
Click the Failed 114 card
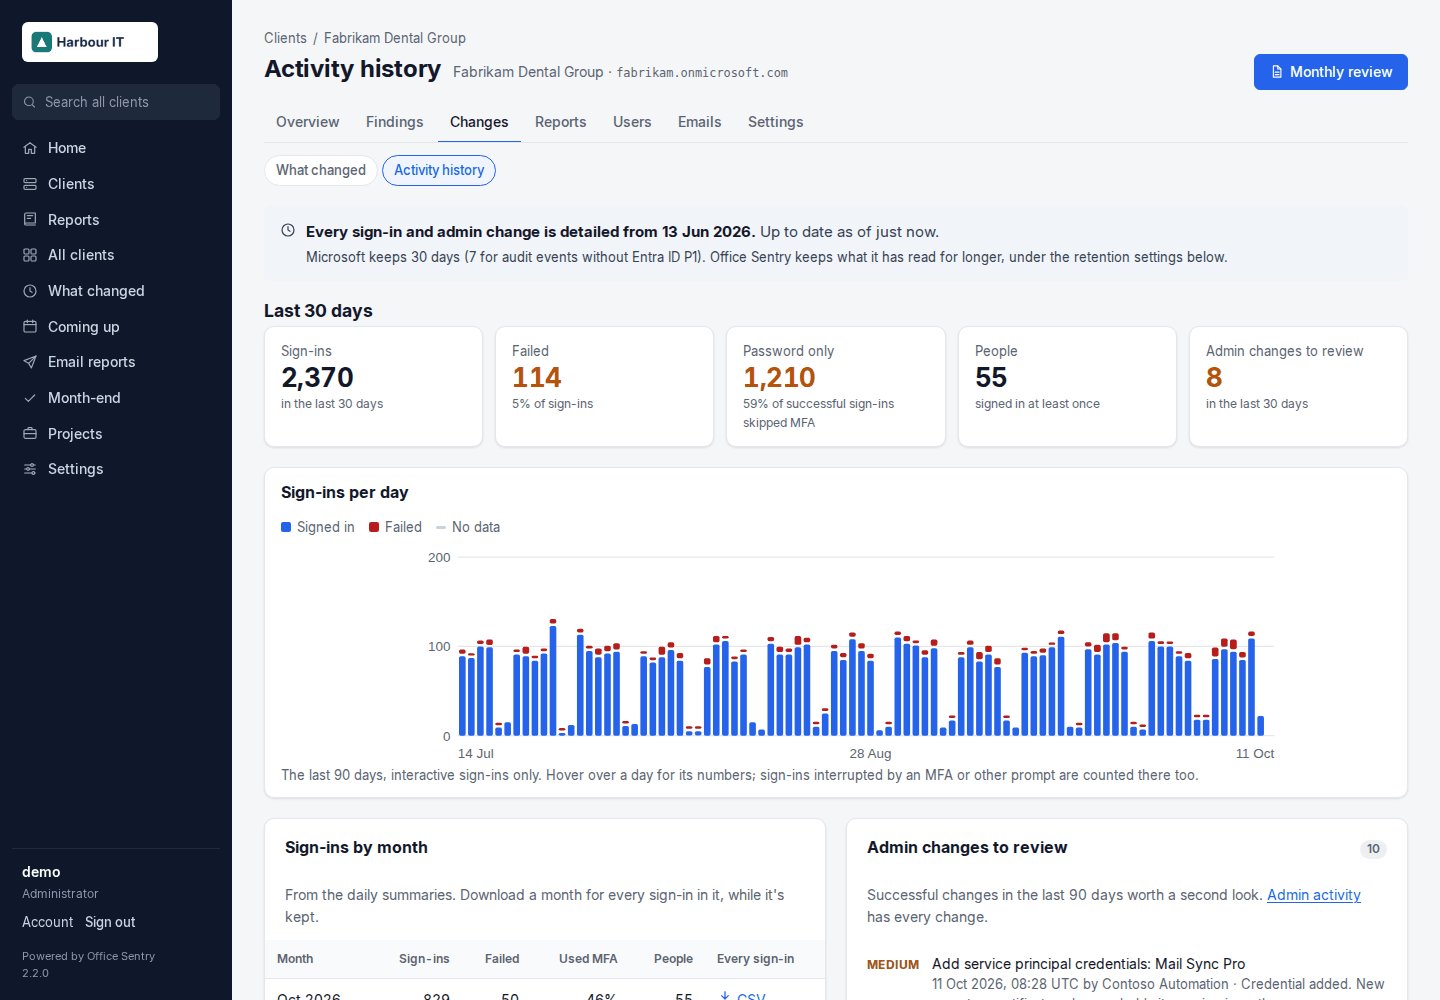pyautogui.click(x=604, y=386)
